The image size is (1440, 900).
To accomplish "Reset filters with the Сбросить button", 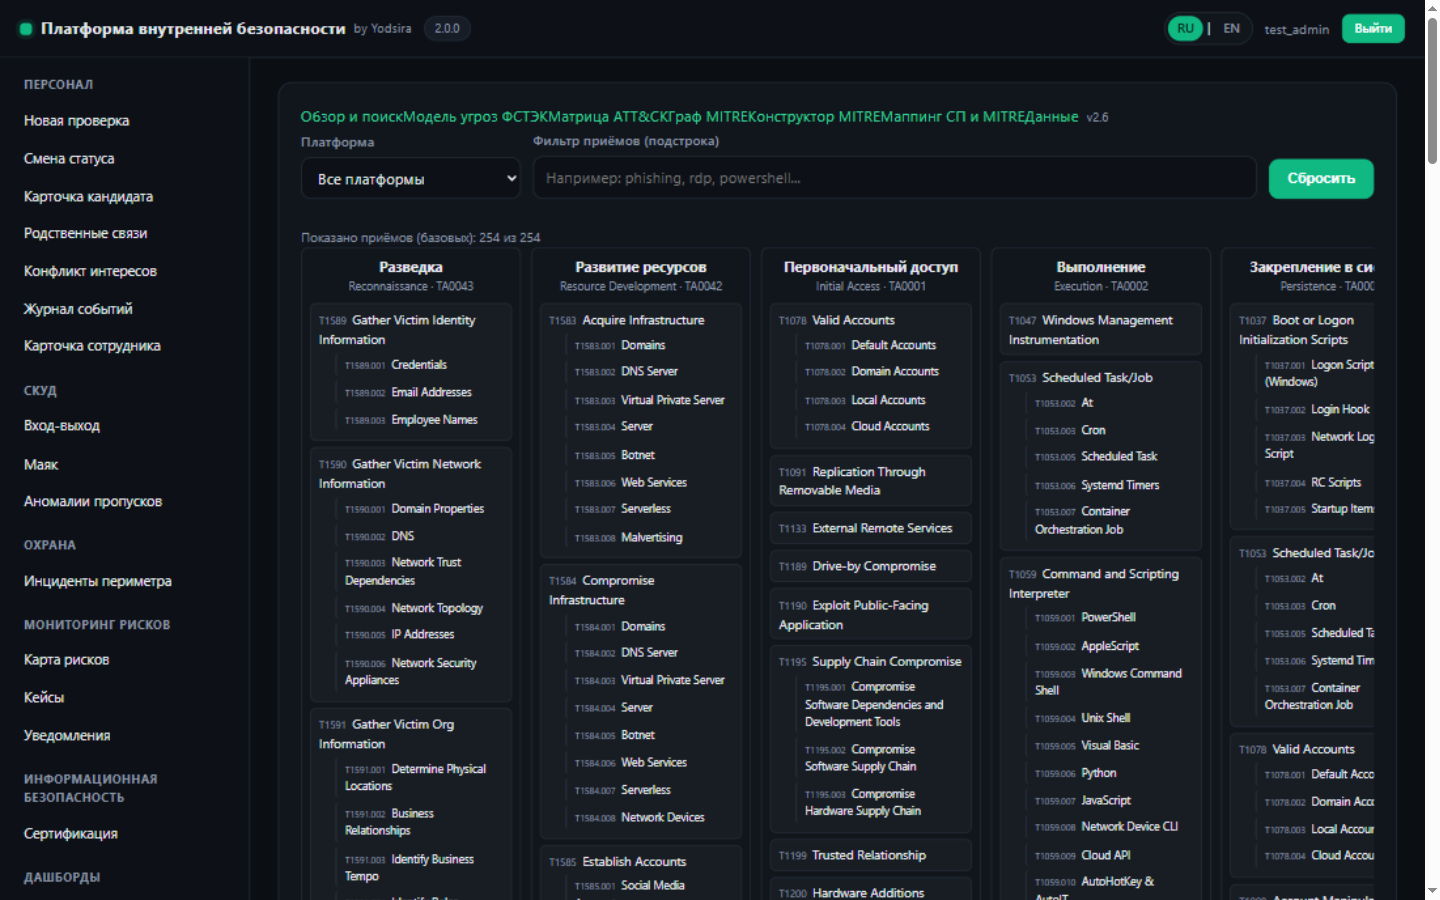I will [1321, 179].
